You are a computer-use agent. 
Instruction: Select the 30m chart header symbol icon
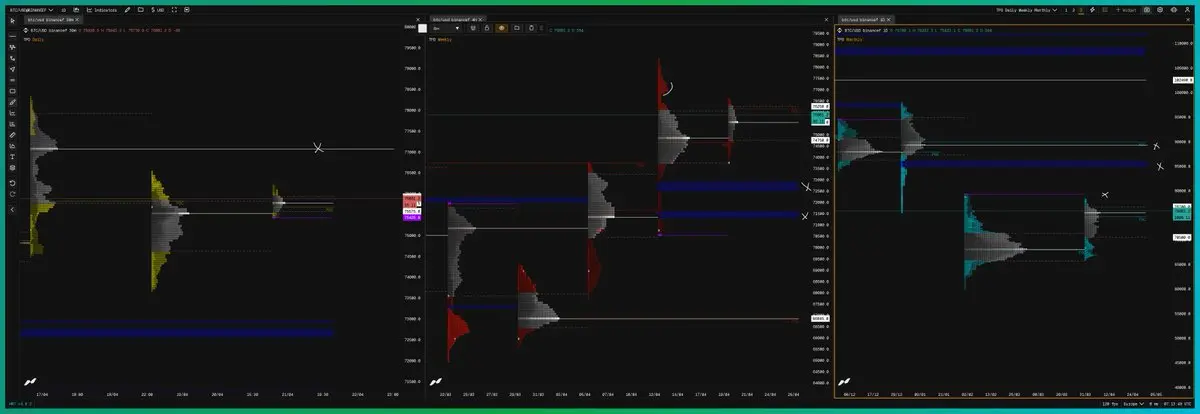click(26, 30)
